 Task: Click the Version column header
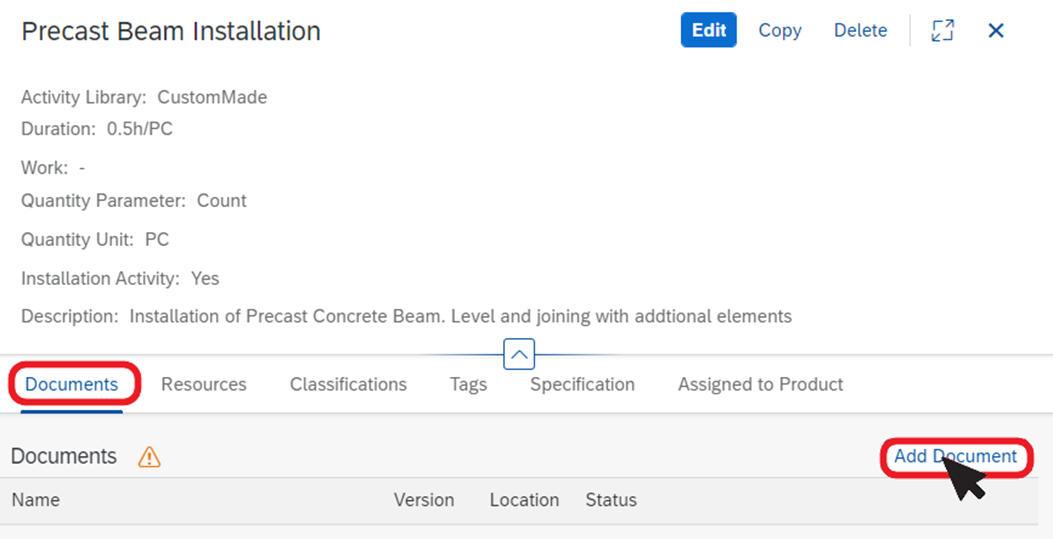click(424, 500)
